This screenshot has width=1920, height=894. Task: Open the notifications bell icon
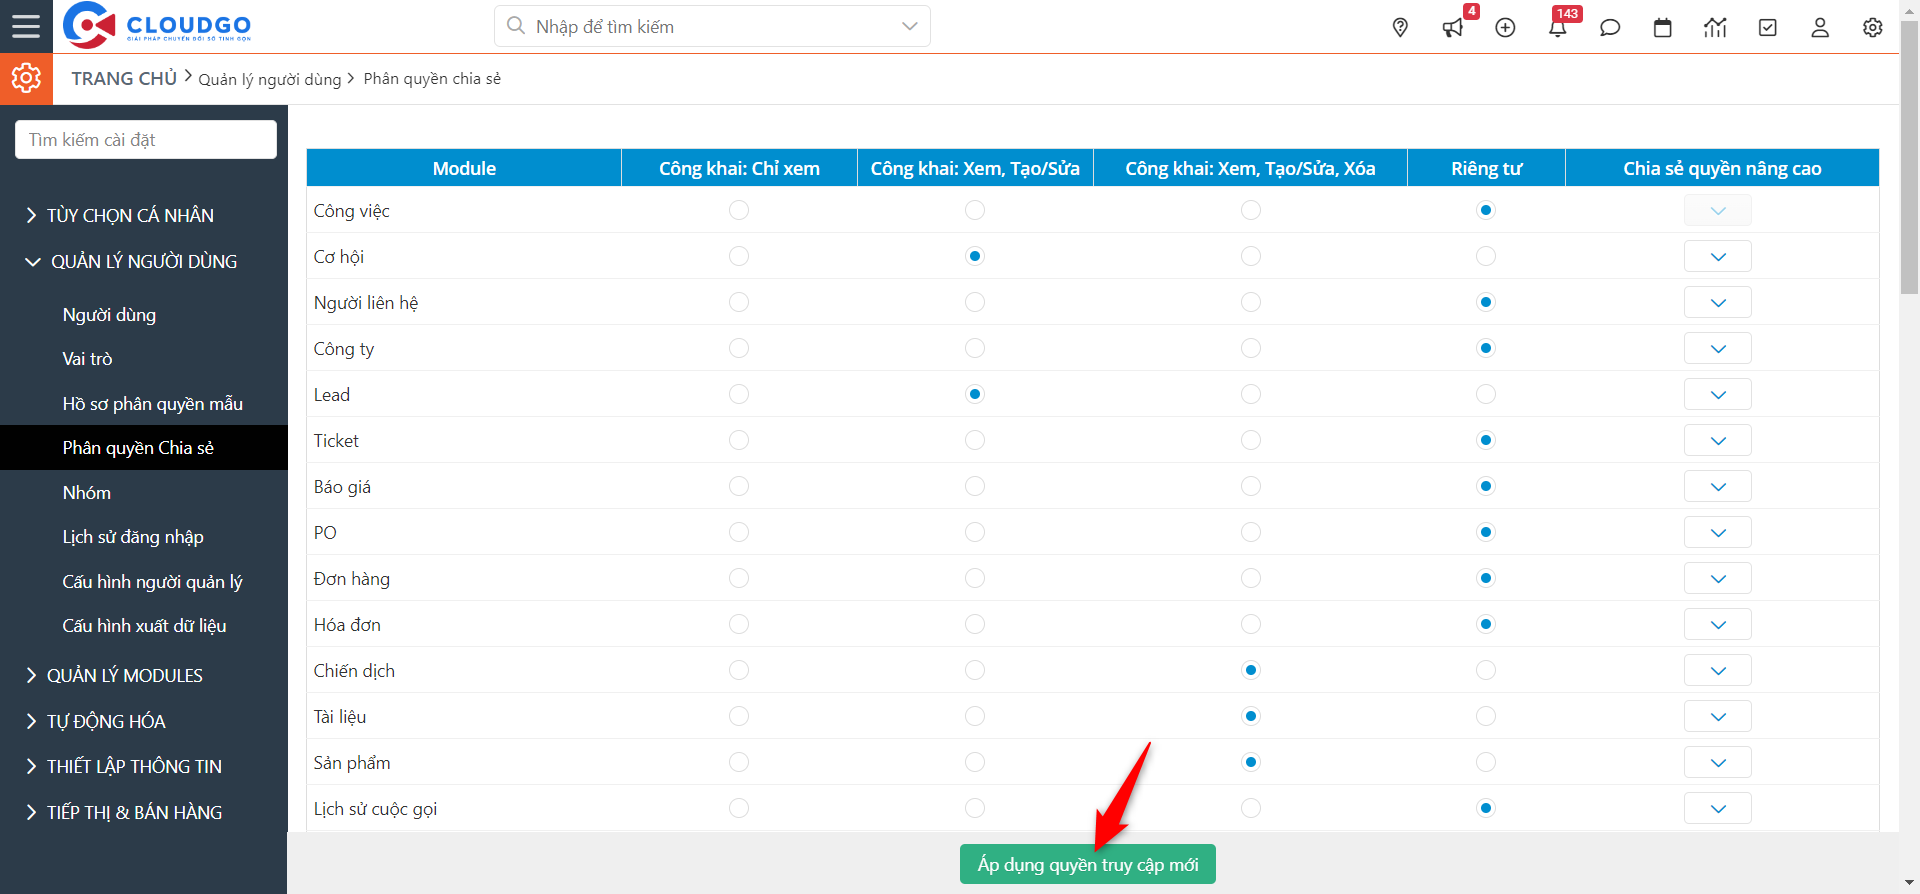point(1558,27)
